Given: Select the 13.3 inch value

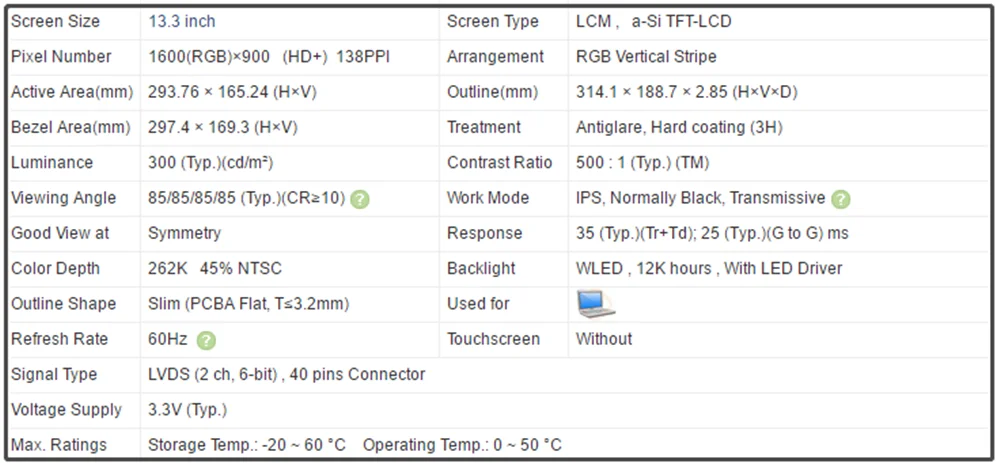Looking at the screenshot, I should pyautogui.click(x=181, y=21).
